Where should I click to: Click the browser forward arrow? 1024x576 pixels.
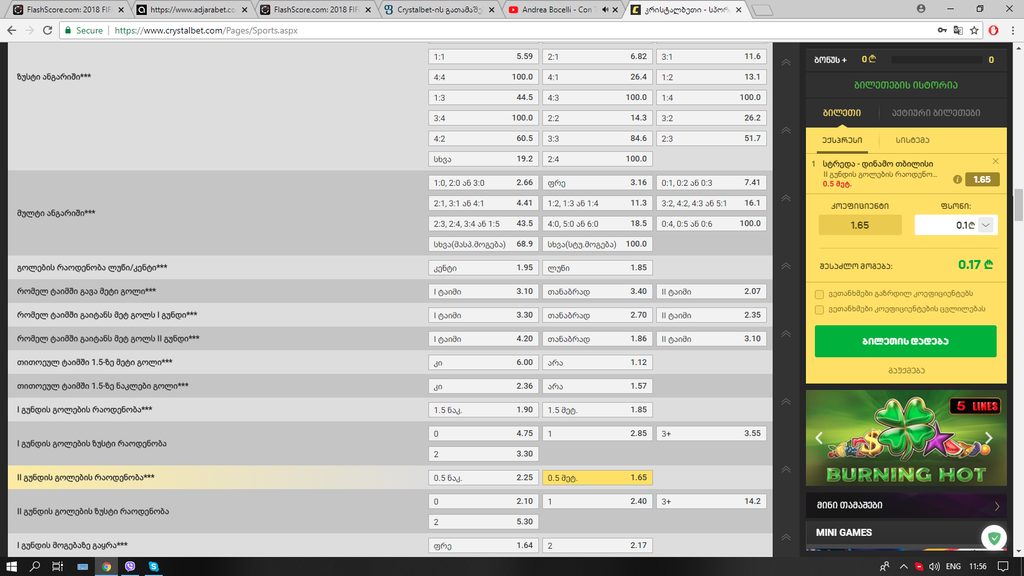pos(29,30)
